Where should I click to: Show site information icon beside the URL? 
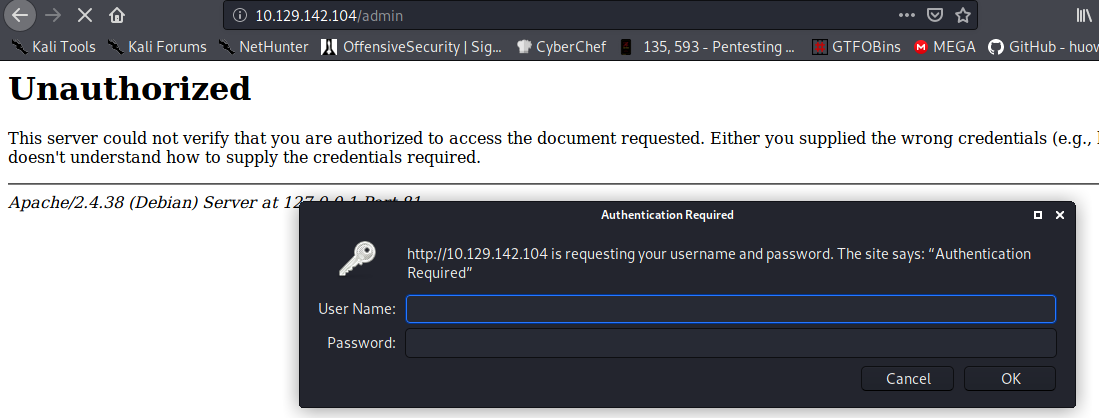point(238,15)
